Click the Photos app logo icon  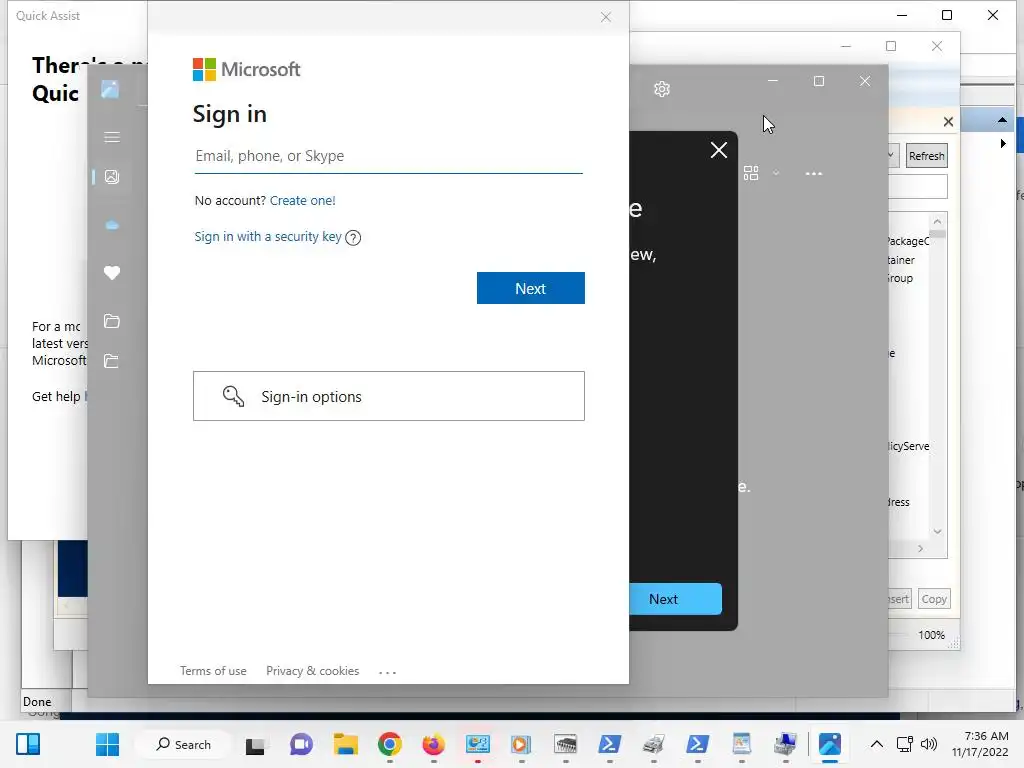coord(110,89)
